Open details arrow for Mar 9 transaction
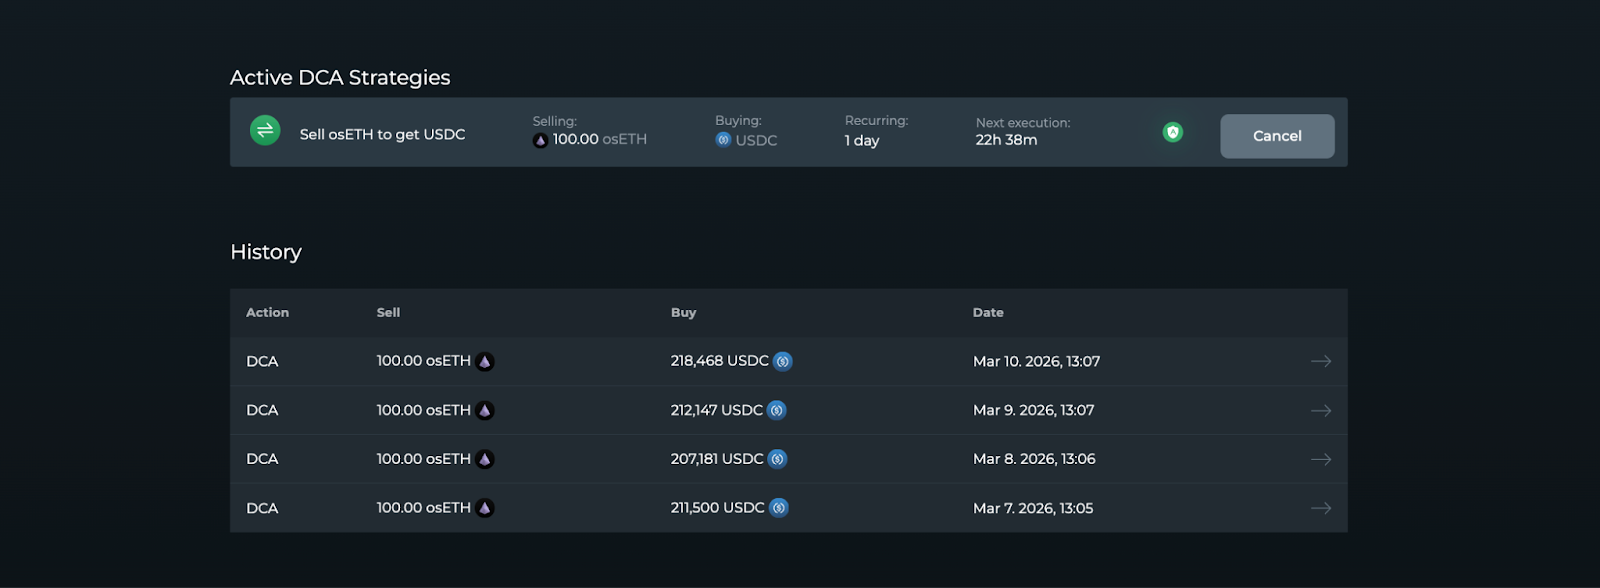This screenshot has height=588, width=1600. (1320, 411)
